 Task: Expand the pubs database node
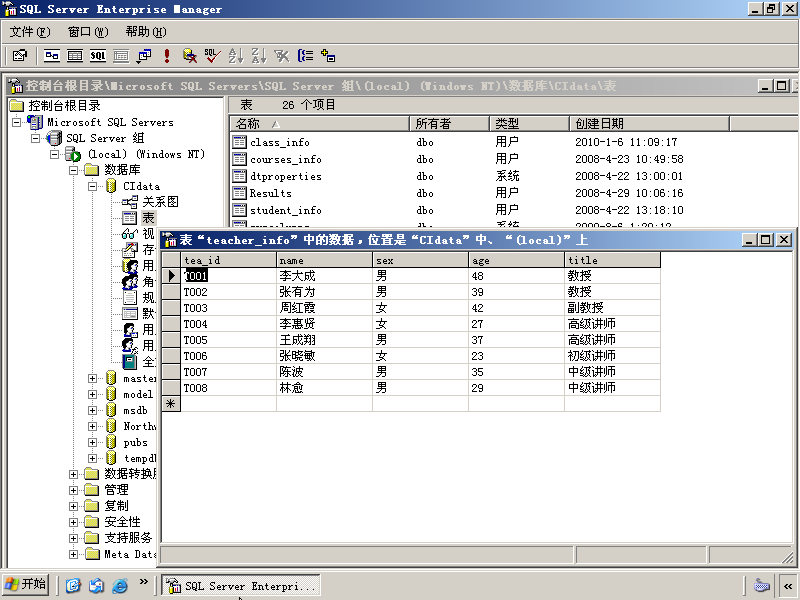tap(92, 442)
